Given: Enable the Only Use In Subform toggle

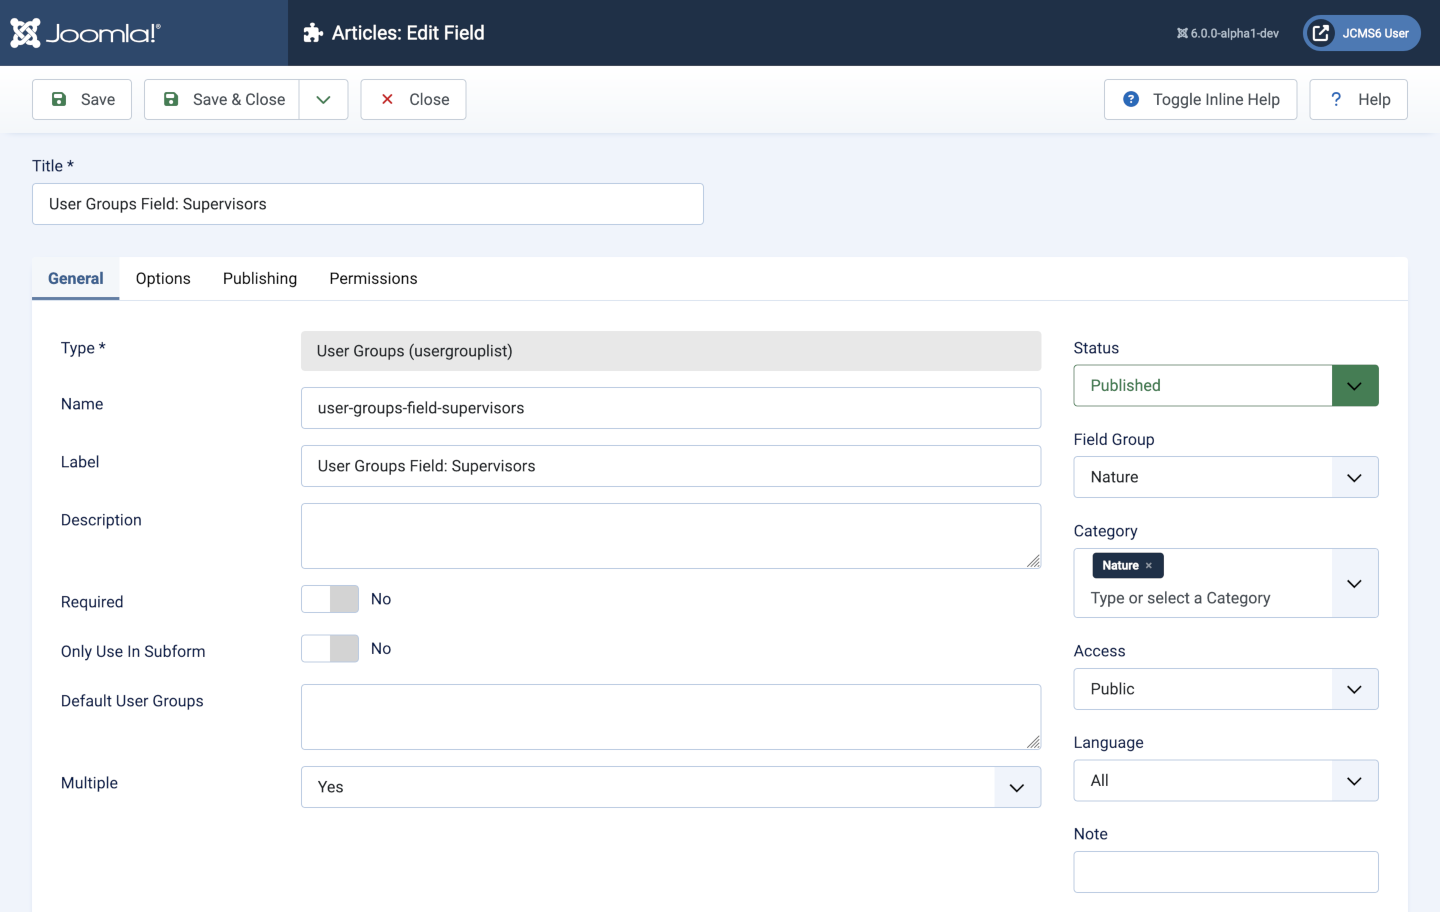Looking at the screenshot, I should coord(329,648).
